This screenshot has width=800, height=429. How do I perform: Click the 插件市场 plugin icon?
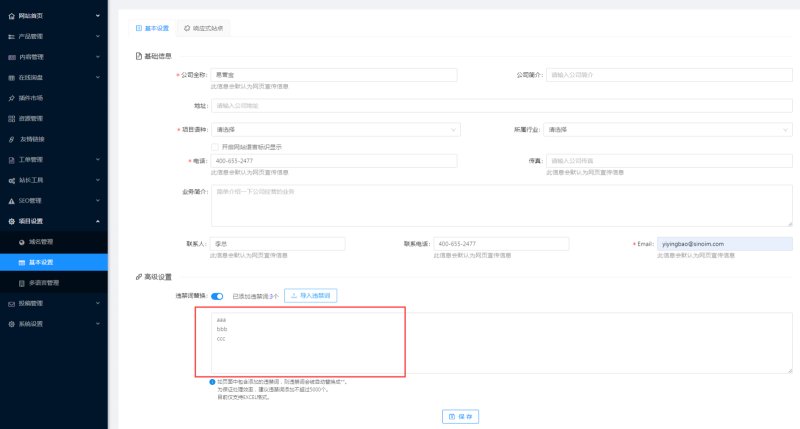11,98
